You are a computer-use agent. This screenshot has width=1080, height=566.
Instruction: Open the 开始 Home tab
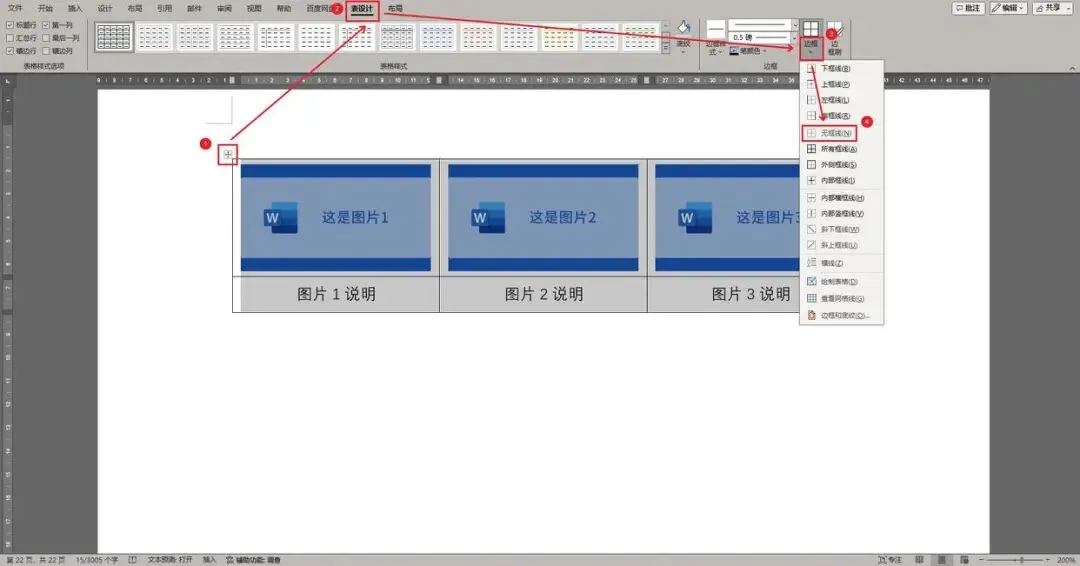click(45, 8)
